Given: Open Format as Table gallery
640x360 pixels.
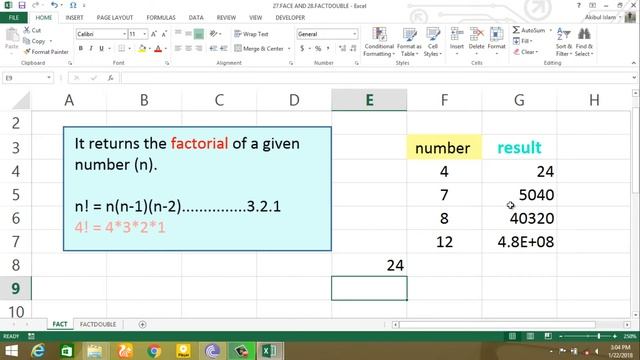Looking at the screenshot, I should coord(409,42).
